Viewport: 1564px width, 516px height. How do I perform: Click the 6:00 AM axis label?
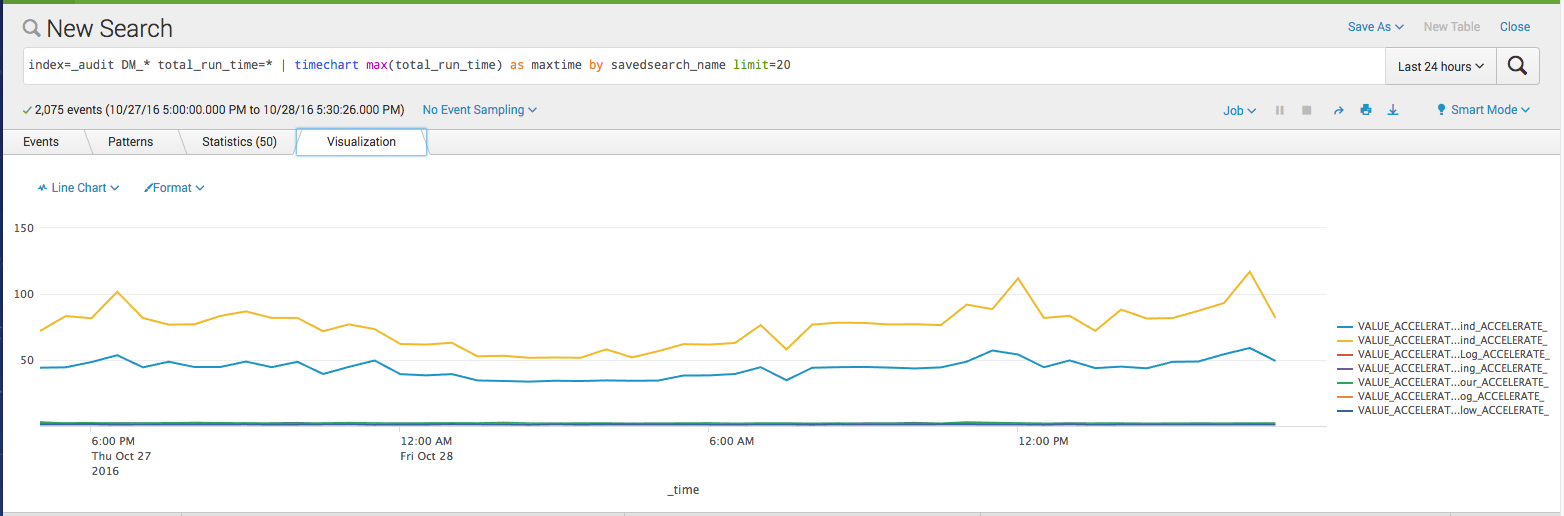point(731,441)
